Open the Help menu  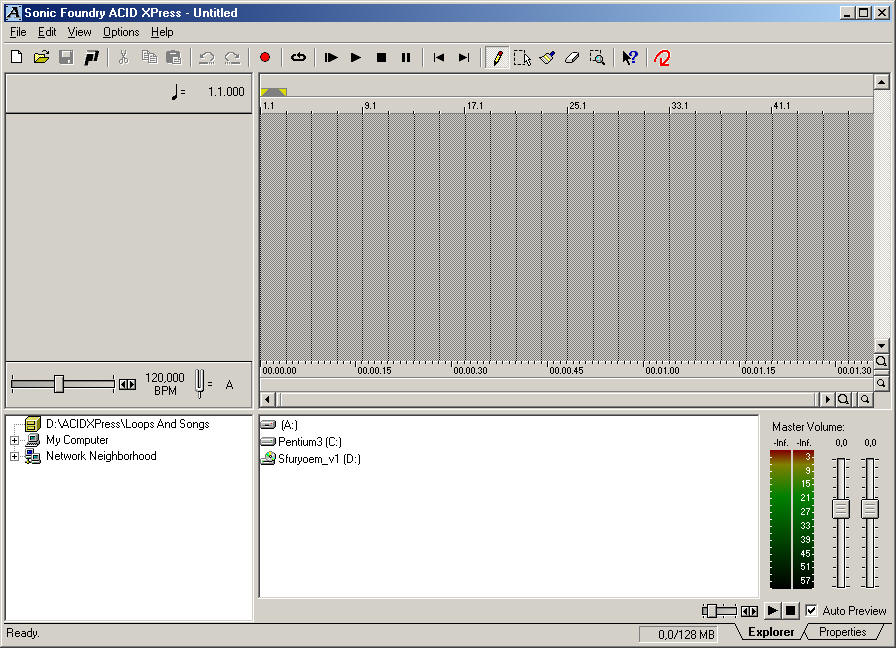click(162, 32)
